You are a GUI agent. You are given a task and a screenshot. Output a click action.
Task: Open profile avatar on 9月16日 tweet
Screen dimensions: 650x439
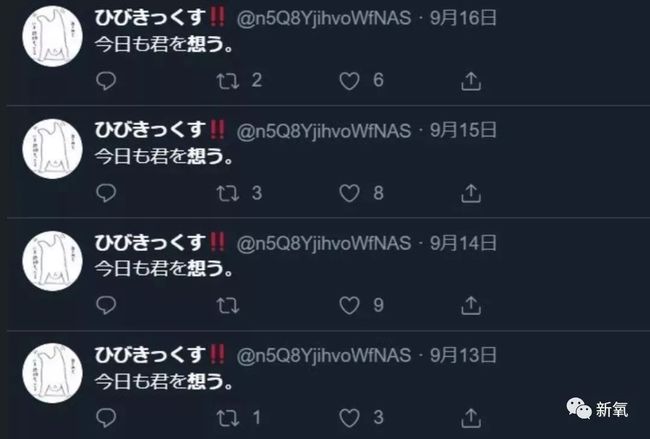(x=52, y=36)
